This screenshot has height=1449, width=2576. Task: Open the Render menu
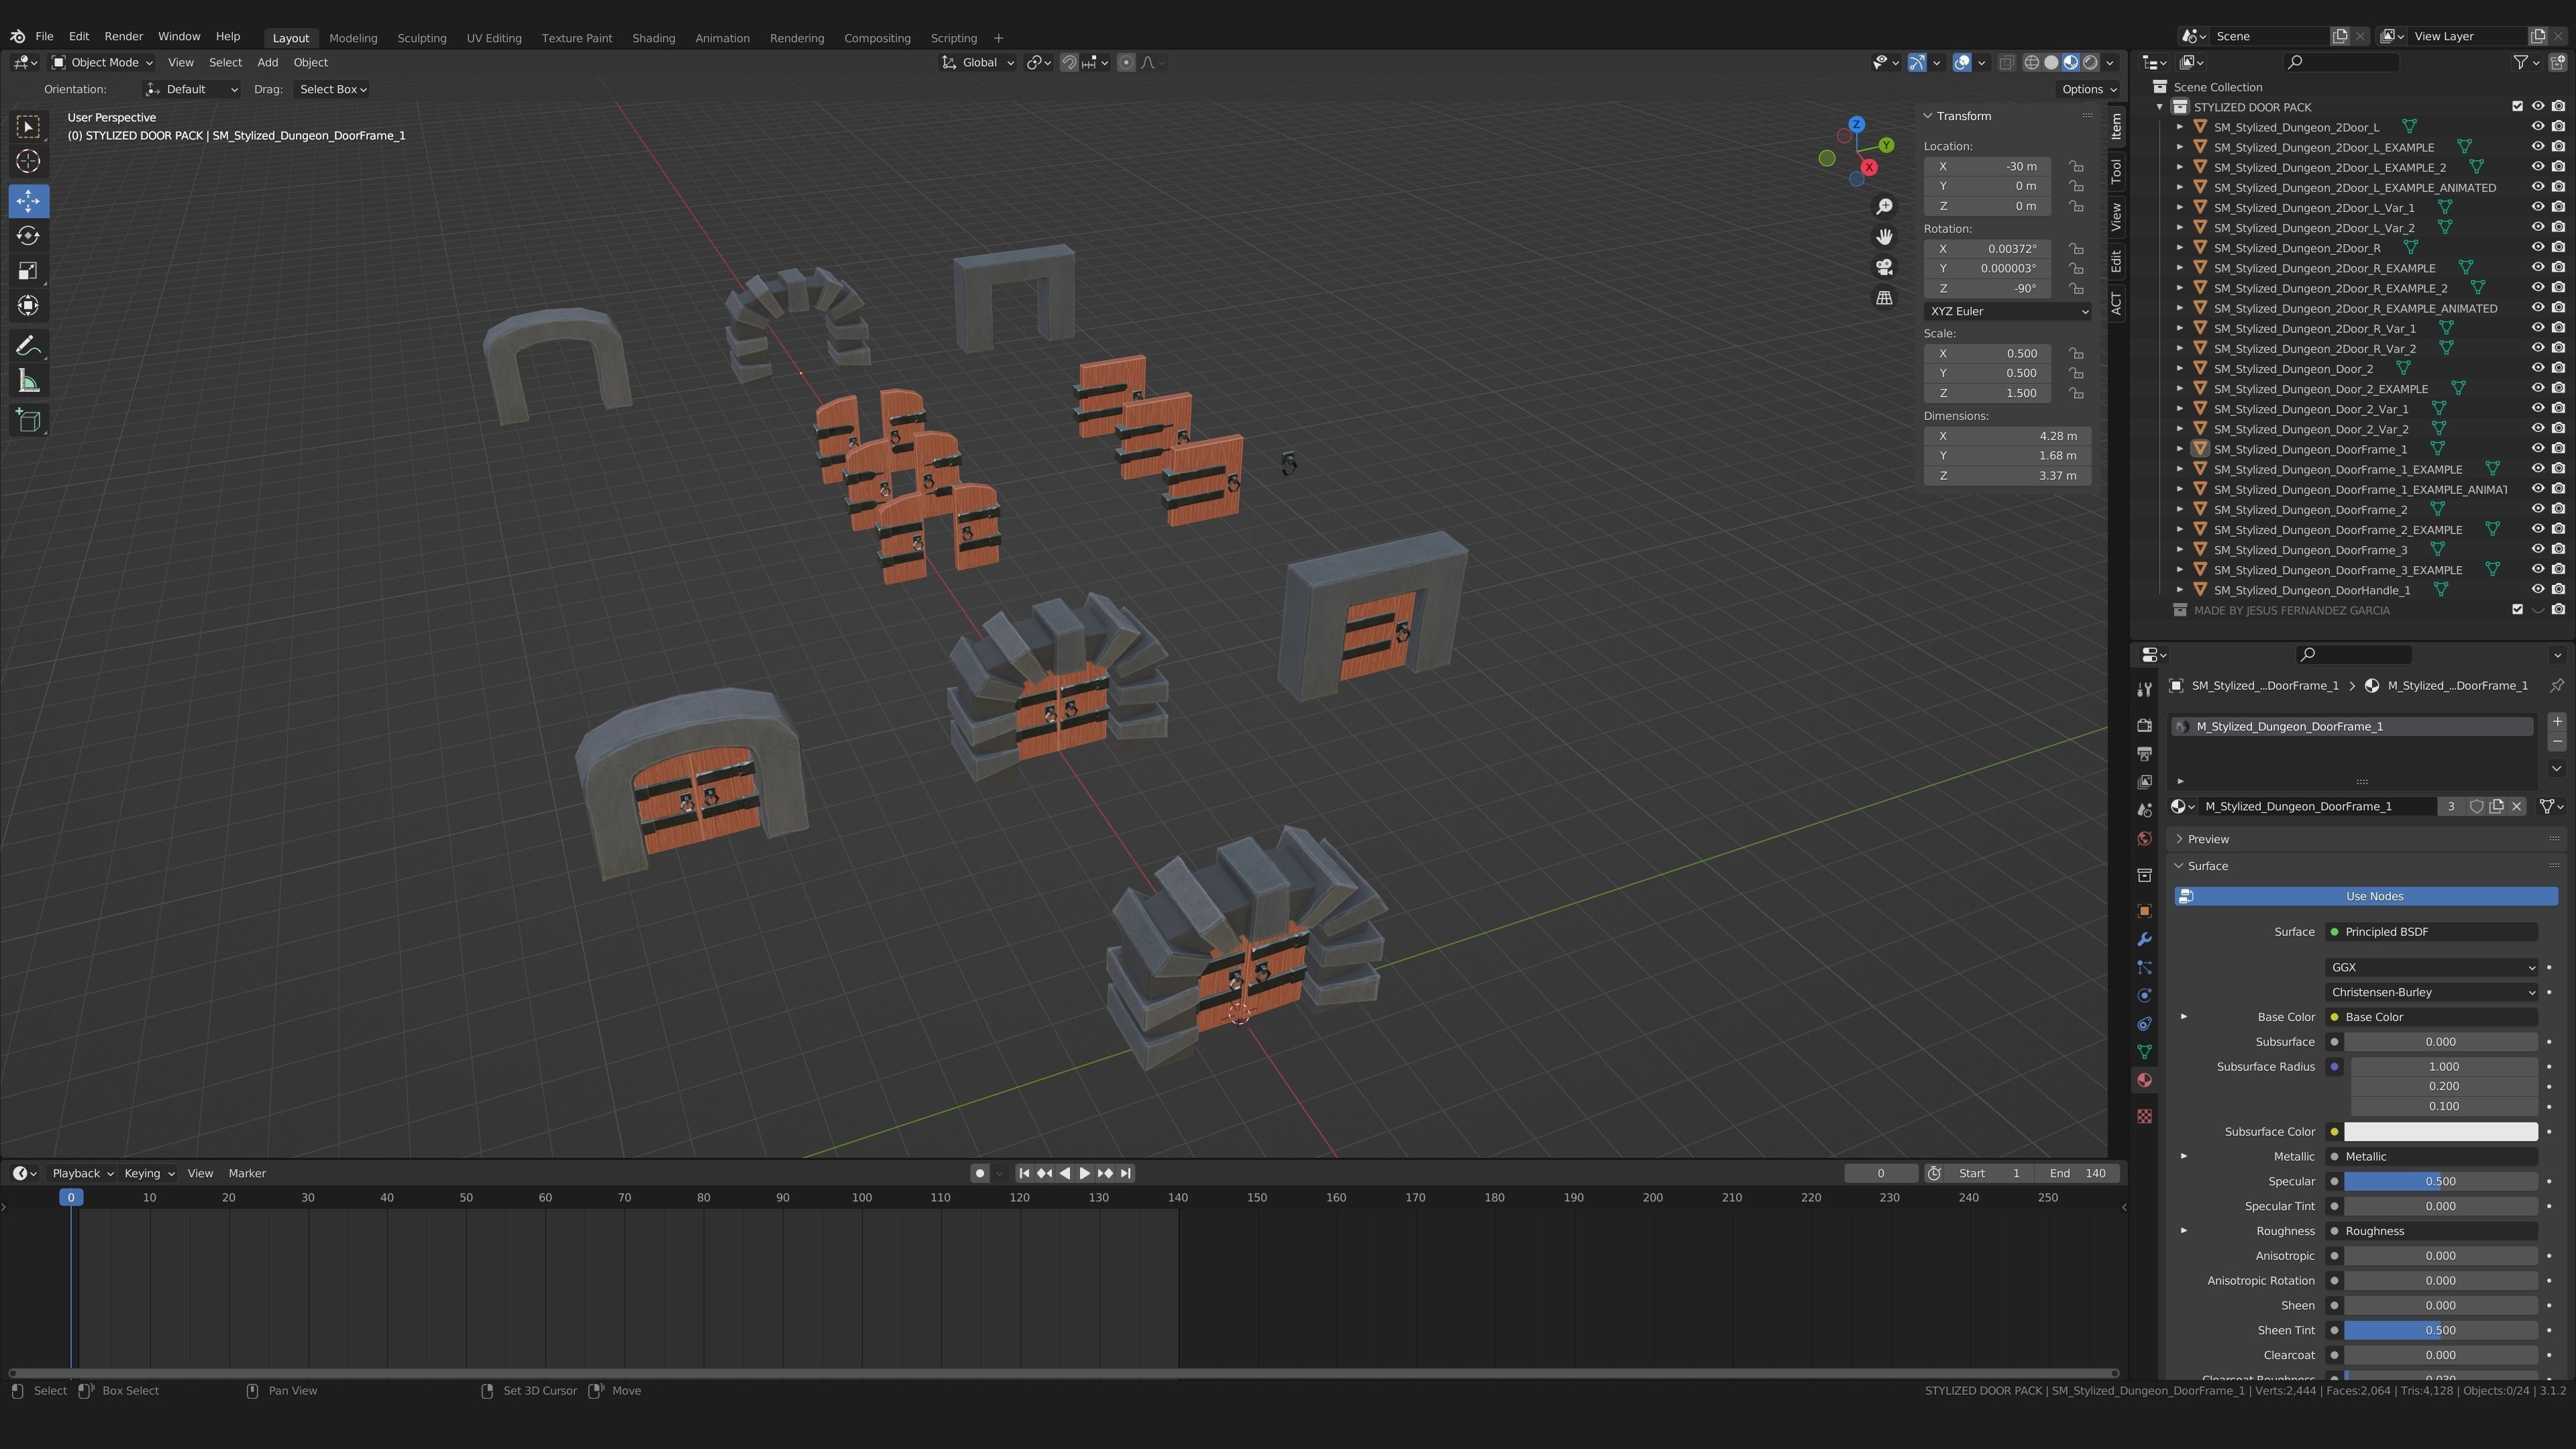point(124,36)
